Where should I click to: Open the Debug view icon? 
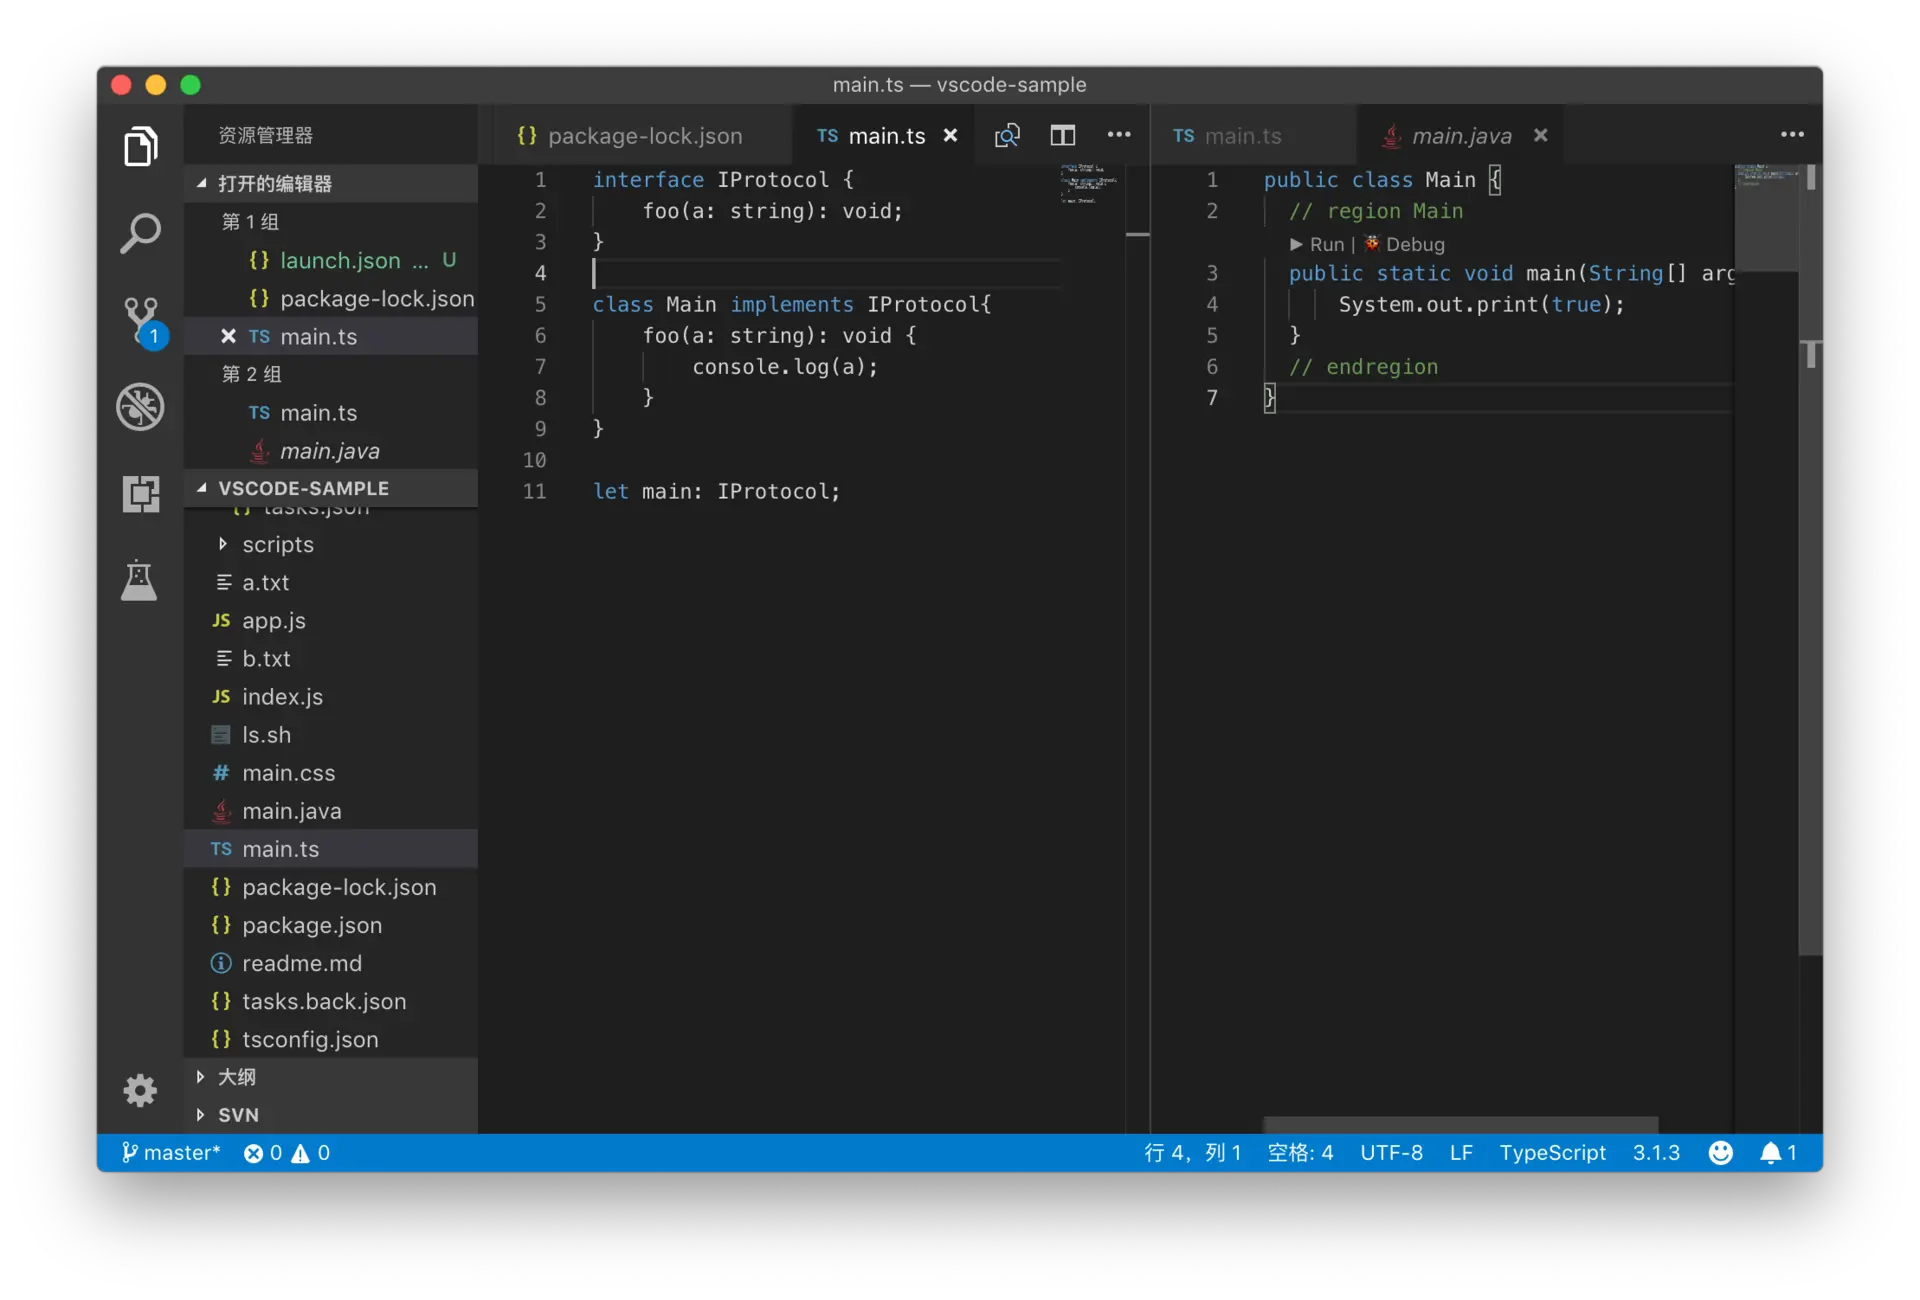tap(140, 406)
